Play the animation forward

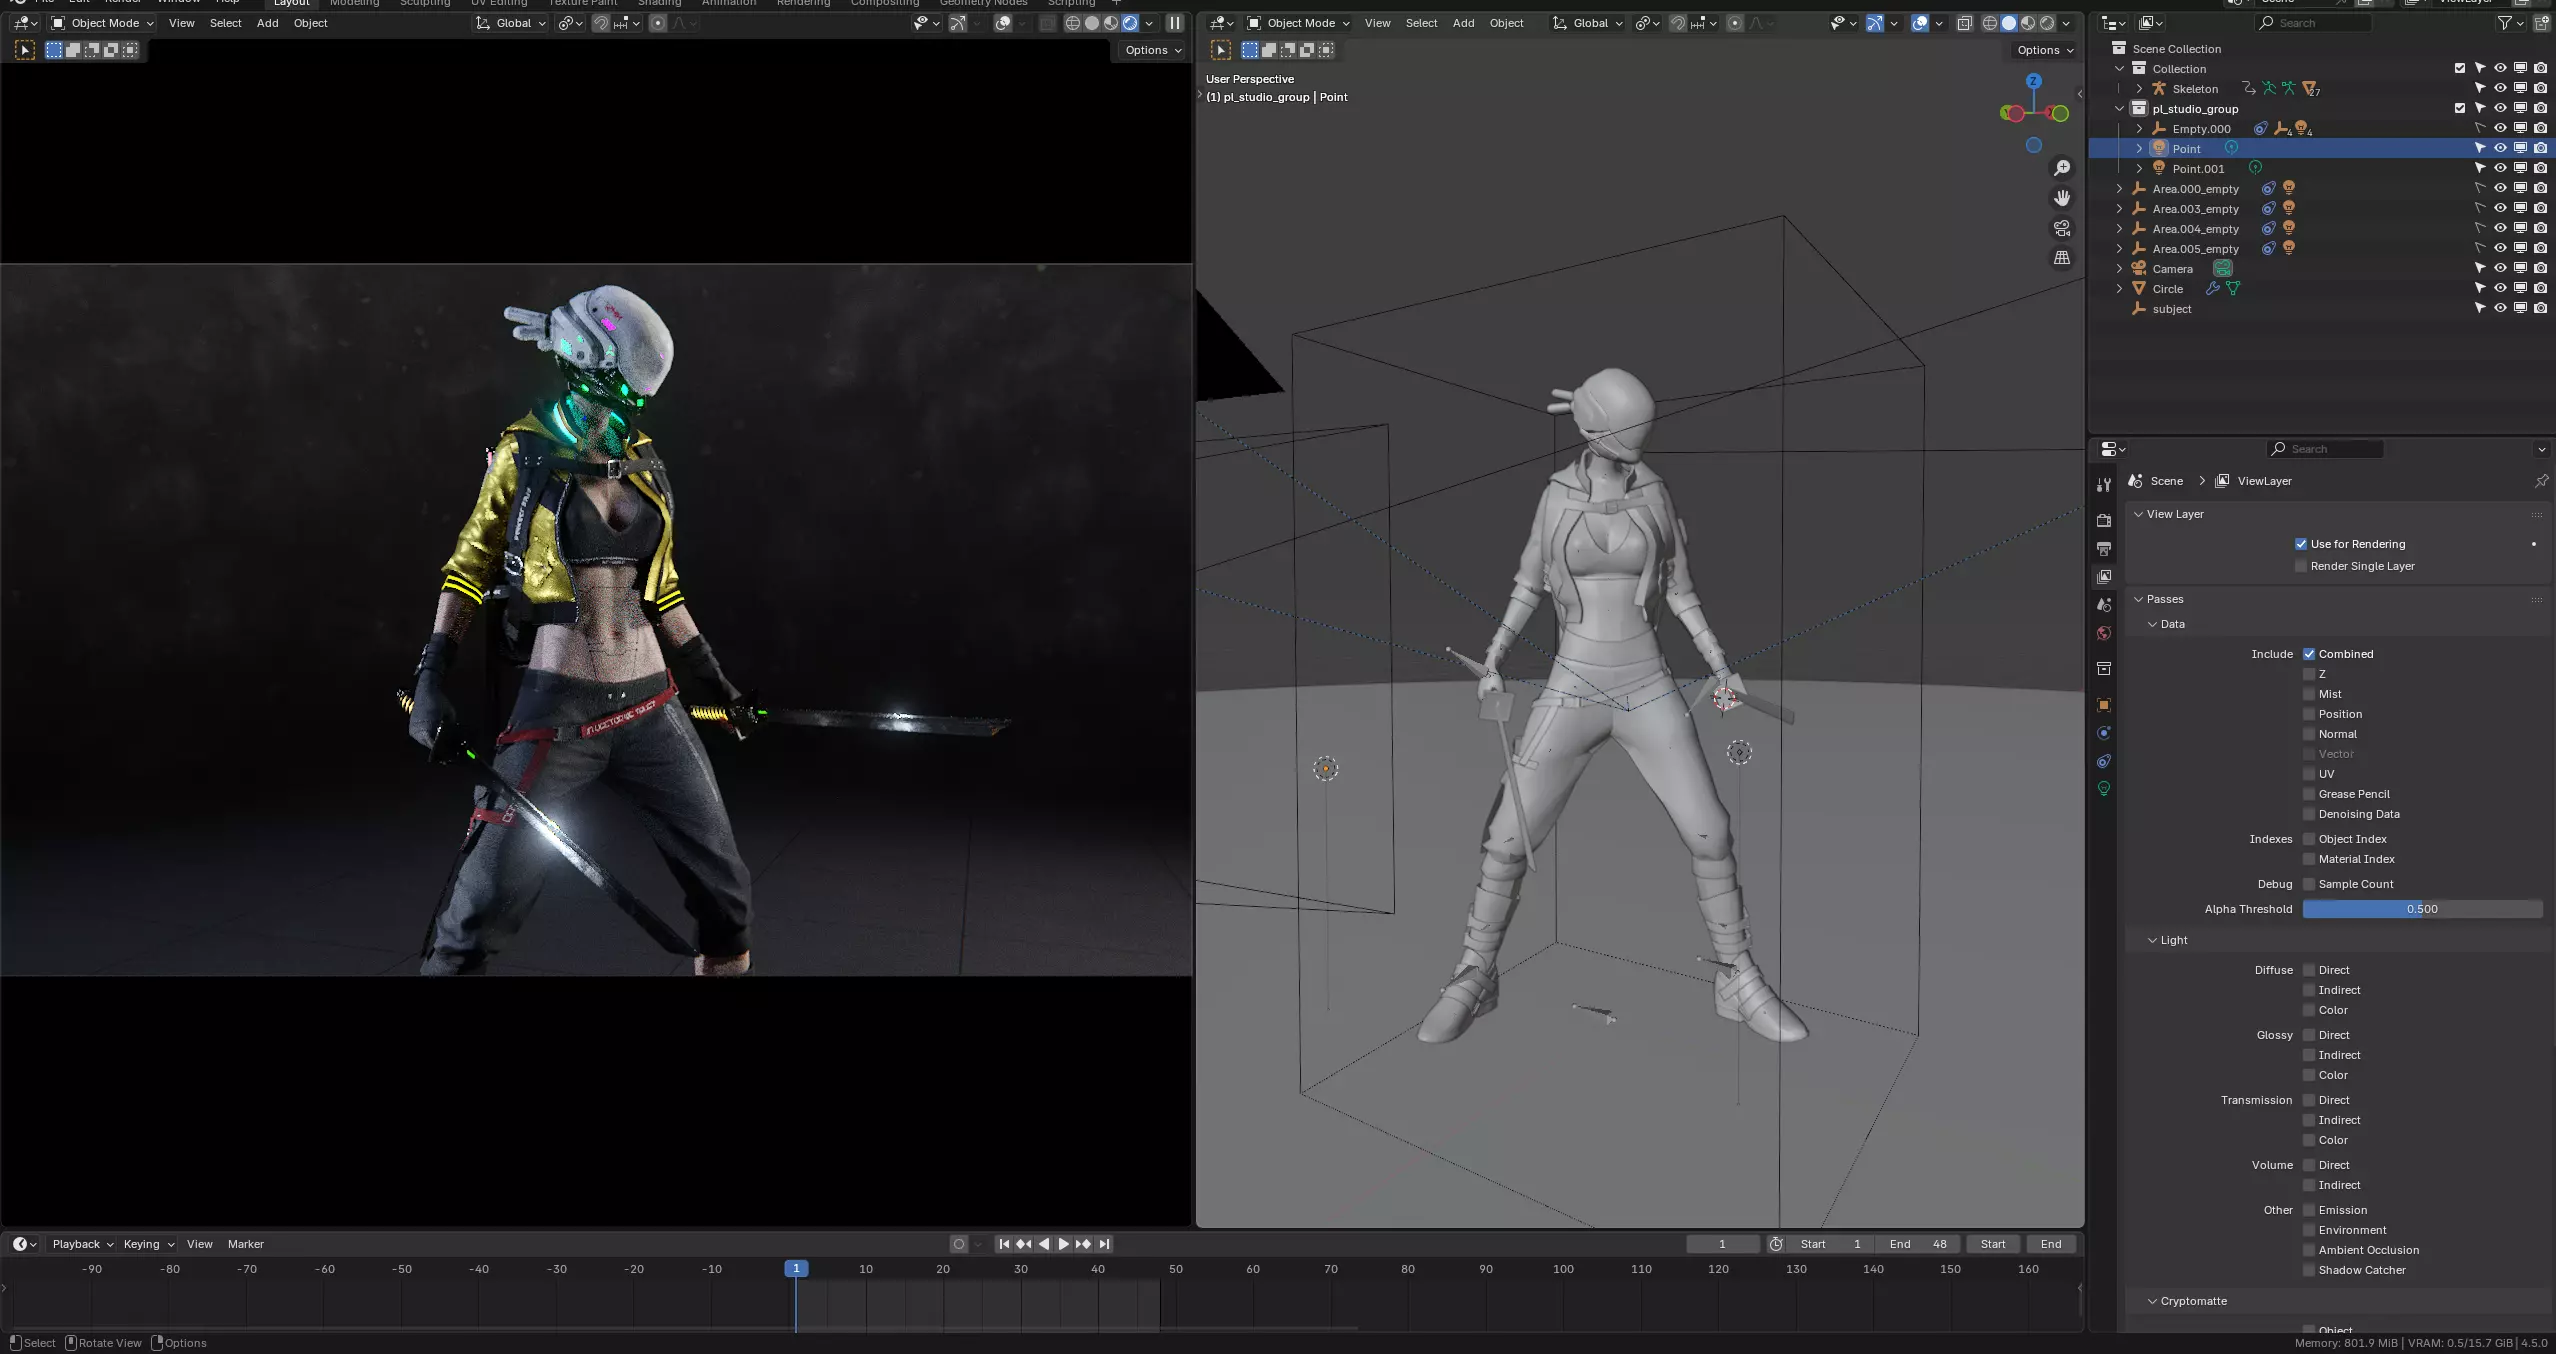(1063, 1244)
